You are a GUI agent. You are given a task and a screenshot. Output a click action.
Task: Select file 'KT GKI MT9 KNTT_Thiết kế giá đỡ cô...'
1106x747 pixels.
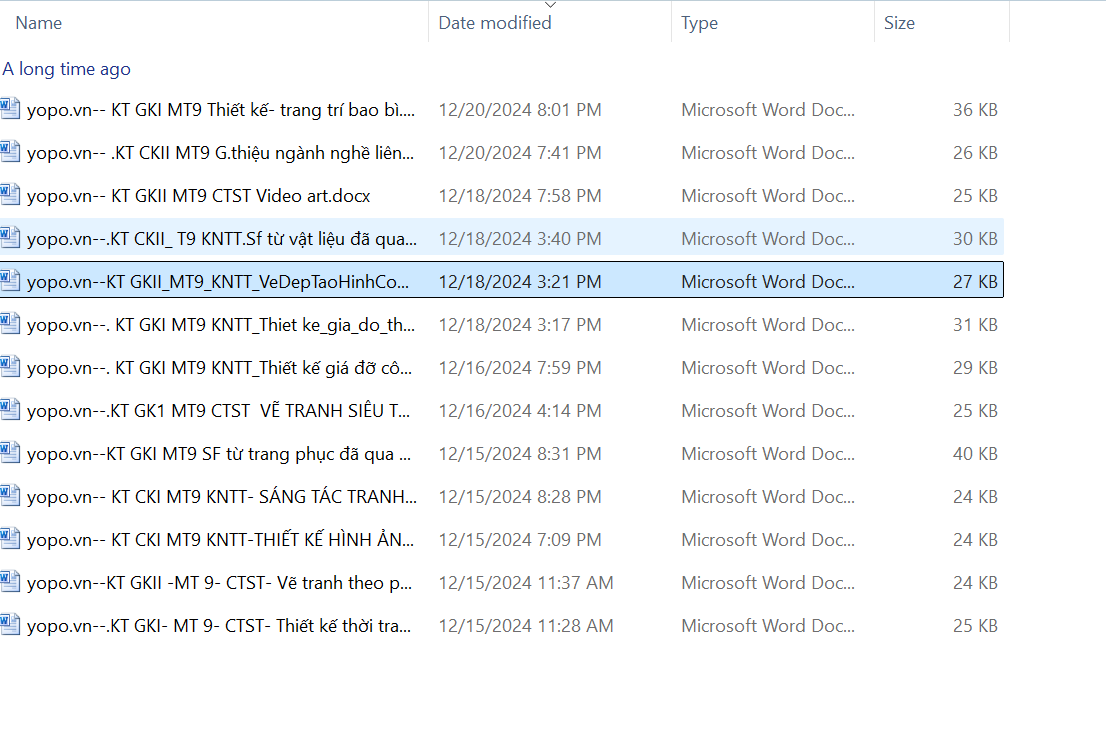(222, 368)
